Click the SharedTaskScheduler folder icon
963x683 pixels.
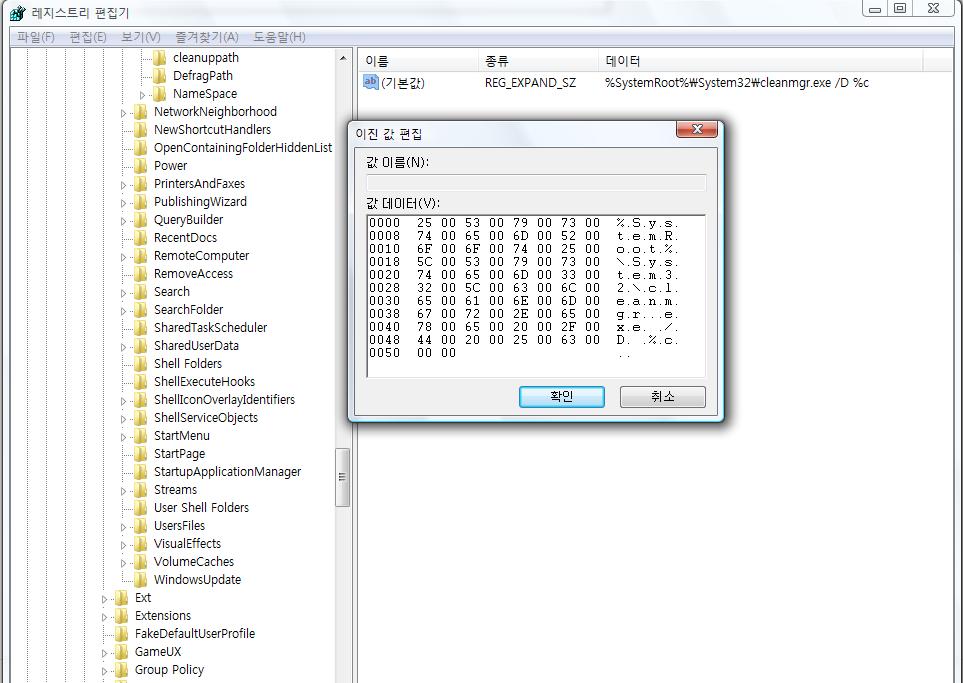tap(141, 328)
